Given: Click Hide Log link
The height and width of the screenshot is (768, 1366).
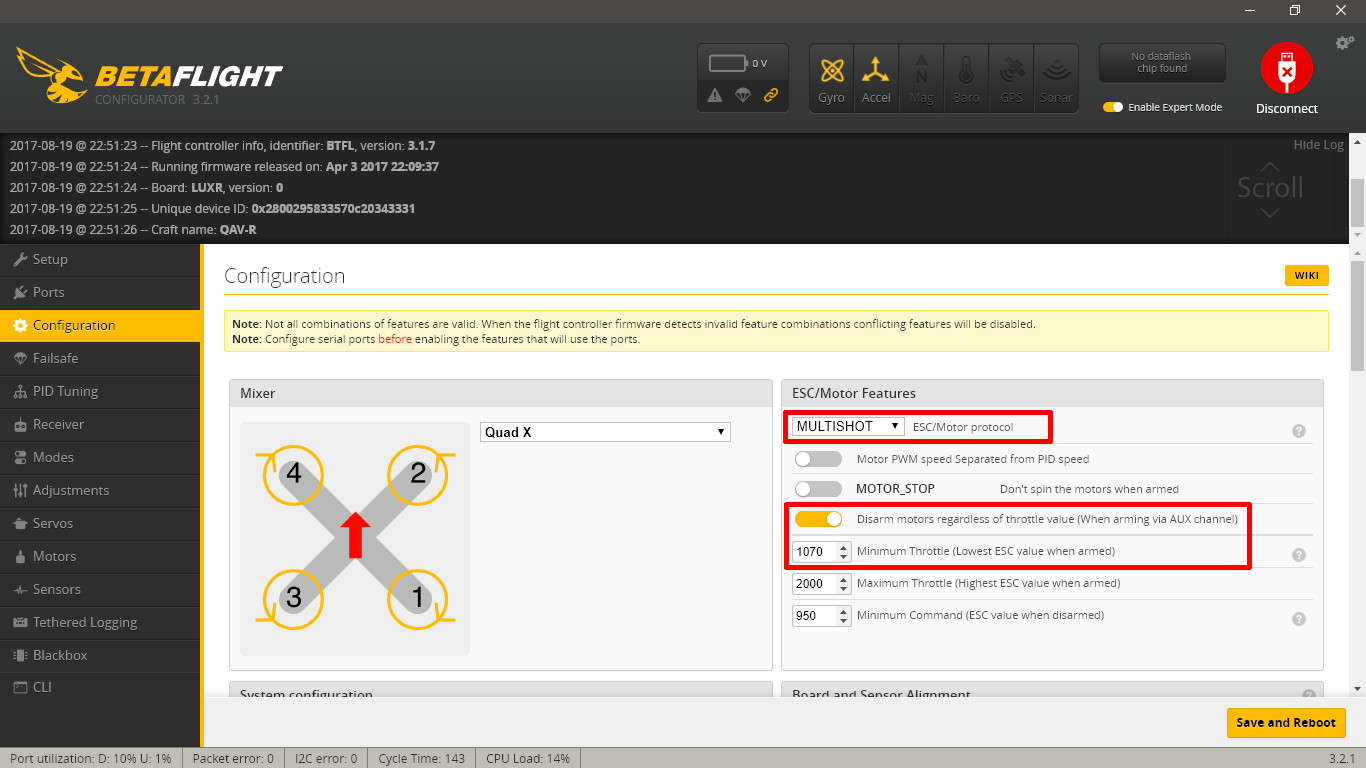Looking at the screenshot, I should click(1319, 145).
